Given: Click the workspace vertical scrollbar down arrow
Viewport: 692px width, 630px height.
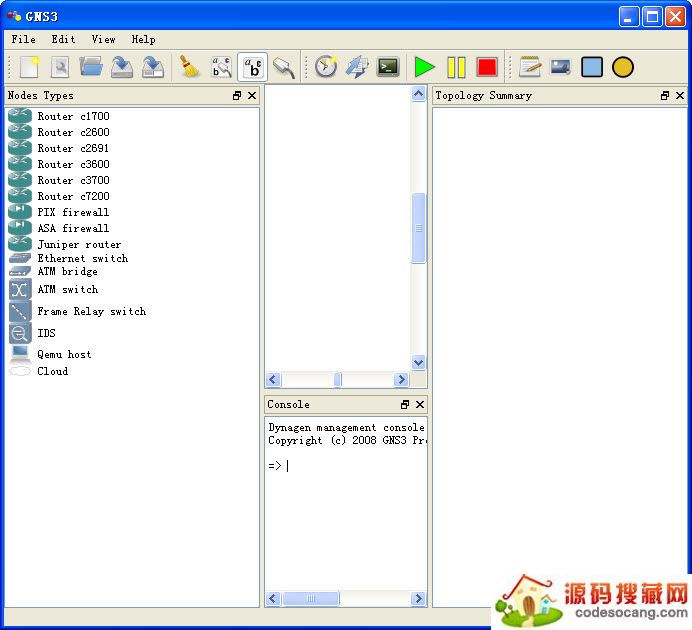Looking at the screenshot, I should 419,363.
